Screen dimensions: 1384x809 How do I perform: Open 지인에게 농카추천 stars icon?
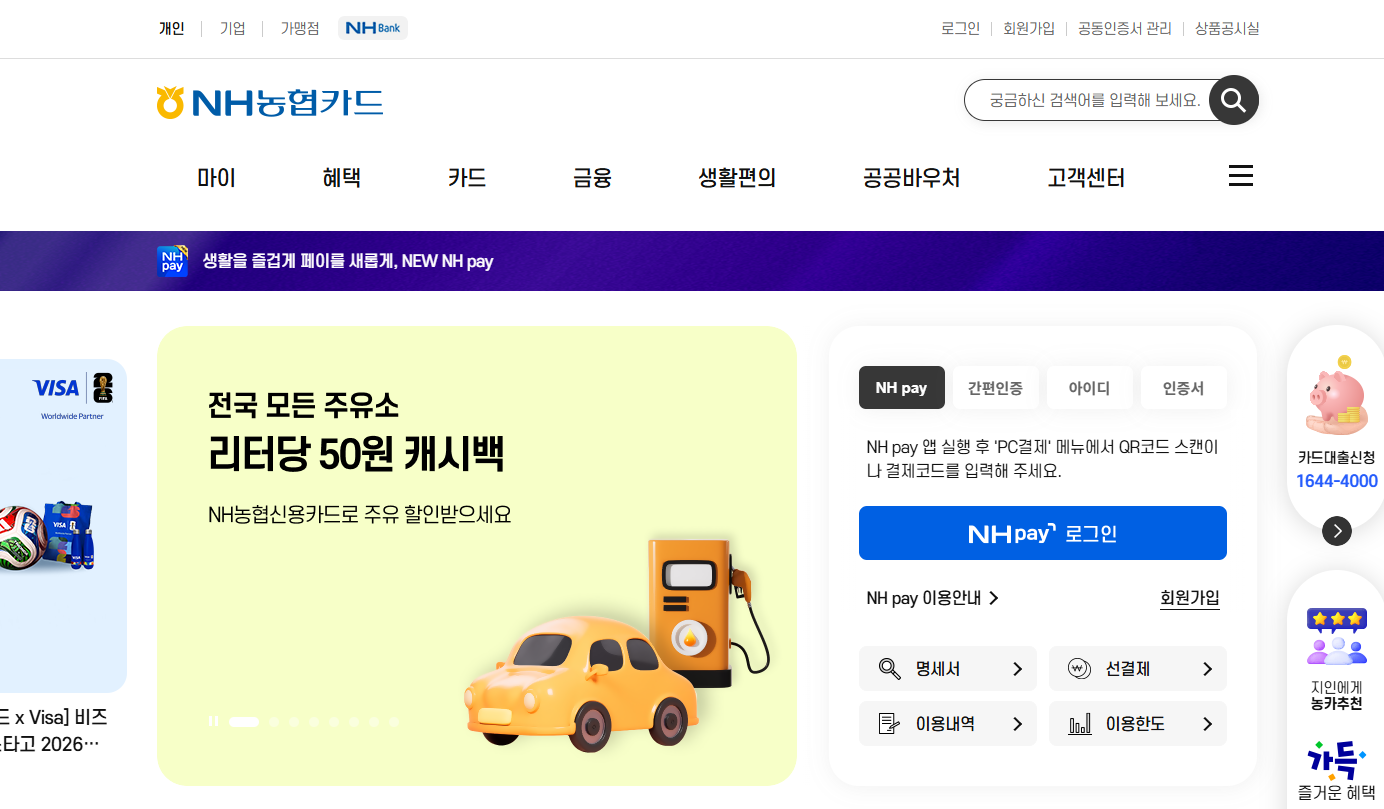point(1337,637)
